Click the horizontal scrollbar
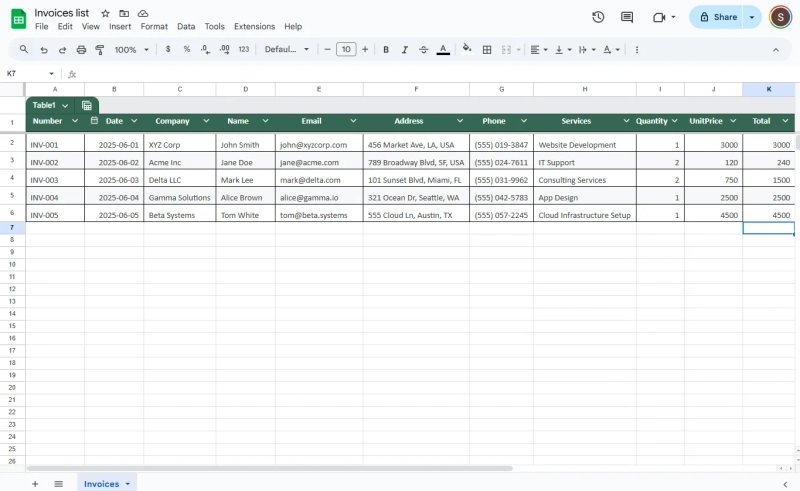800x491 pixels. [269, 468]
